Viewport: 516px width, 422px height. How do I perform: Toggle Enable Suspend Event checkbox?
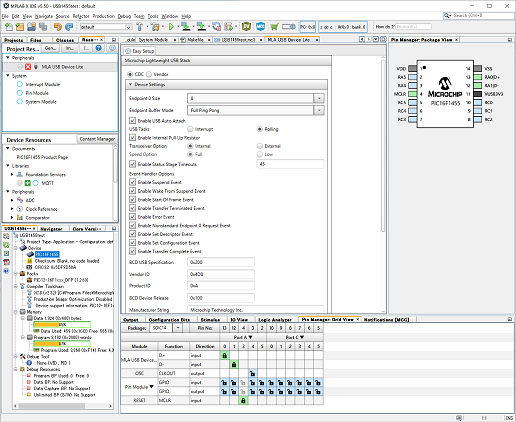click(x=133, y=182)
